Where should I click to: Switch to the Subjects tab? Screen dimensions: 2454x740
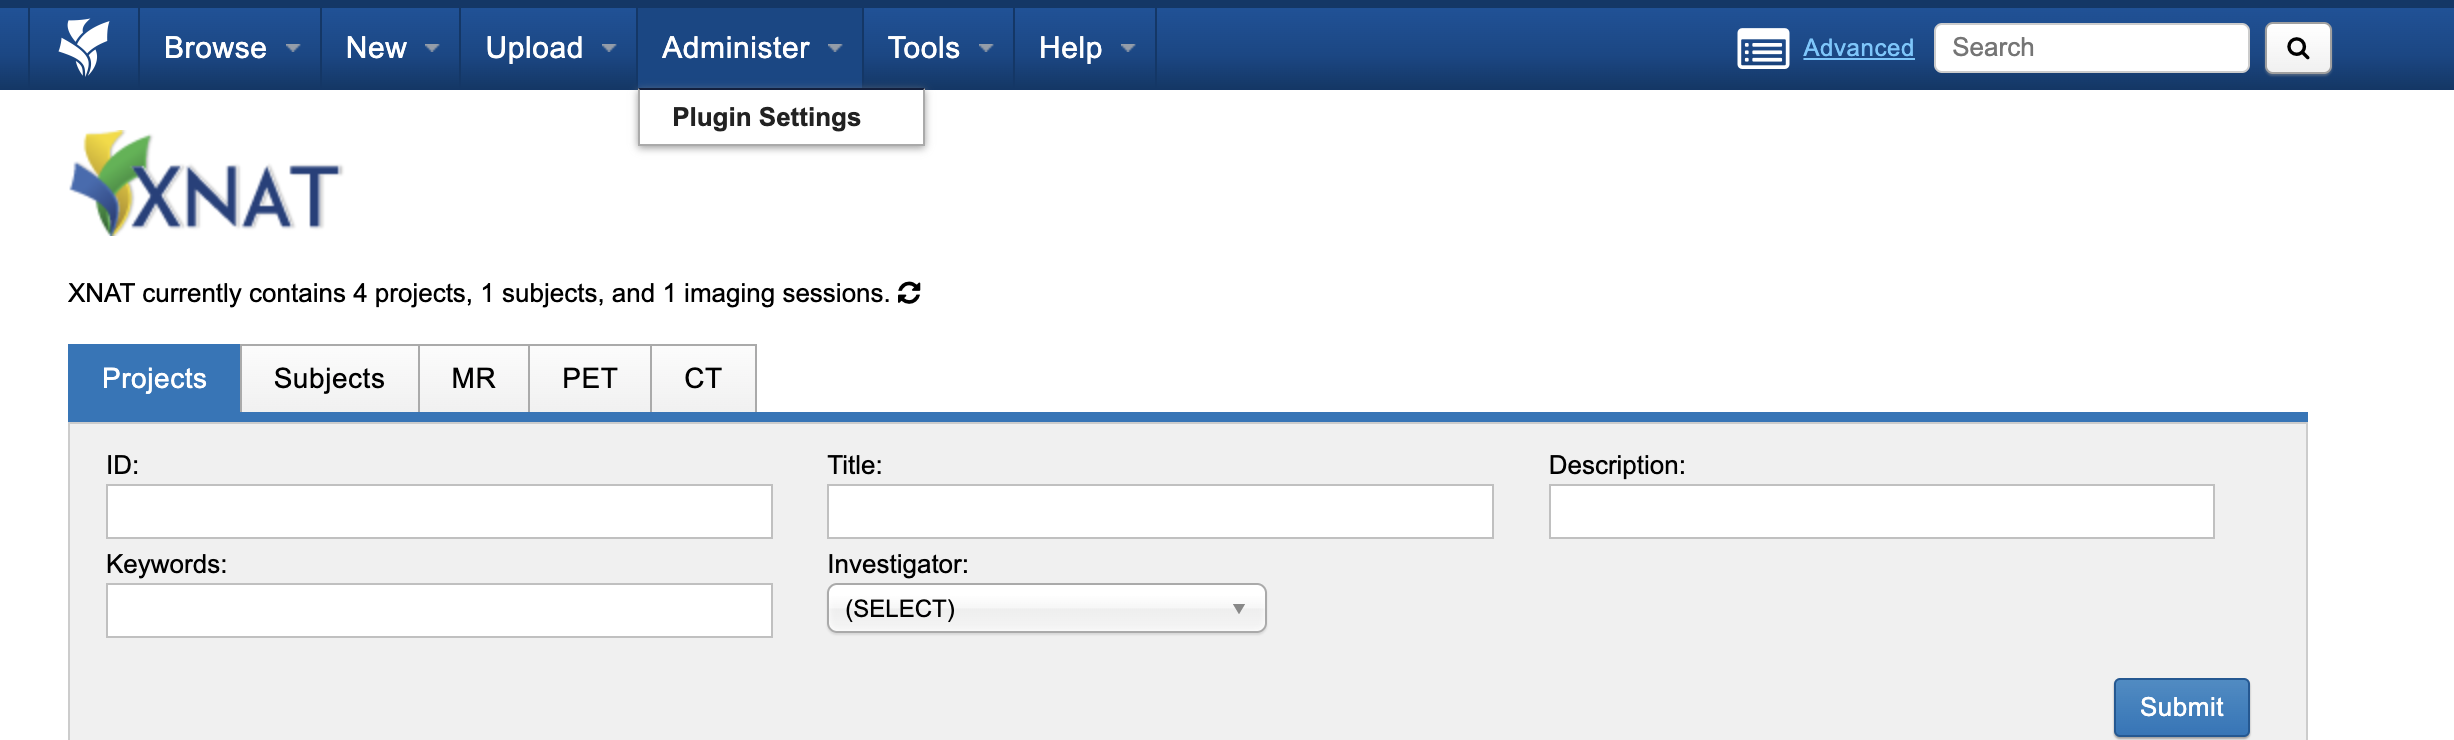pyautogui.click(x=329, y=378)
